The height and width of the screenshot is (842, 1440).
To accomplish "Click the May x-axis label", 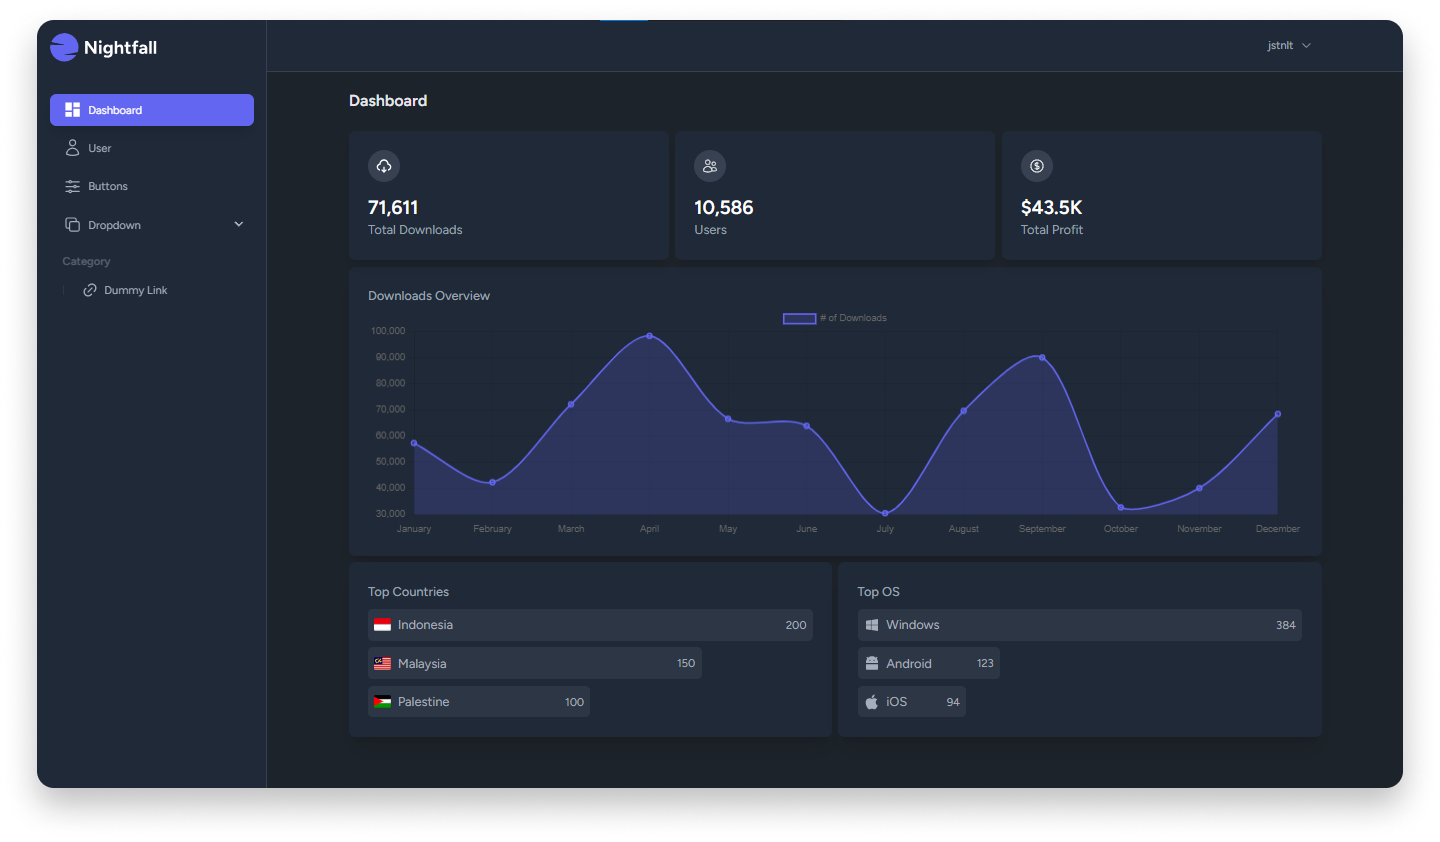I will (728, 529).
